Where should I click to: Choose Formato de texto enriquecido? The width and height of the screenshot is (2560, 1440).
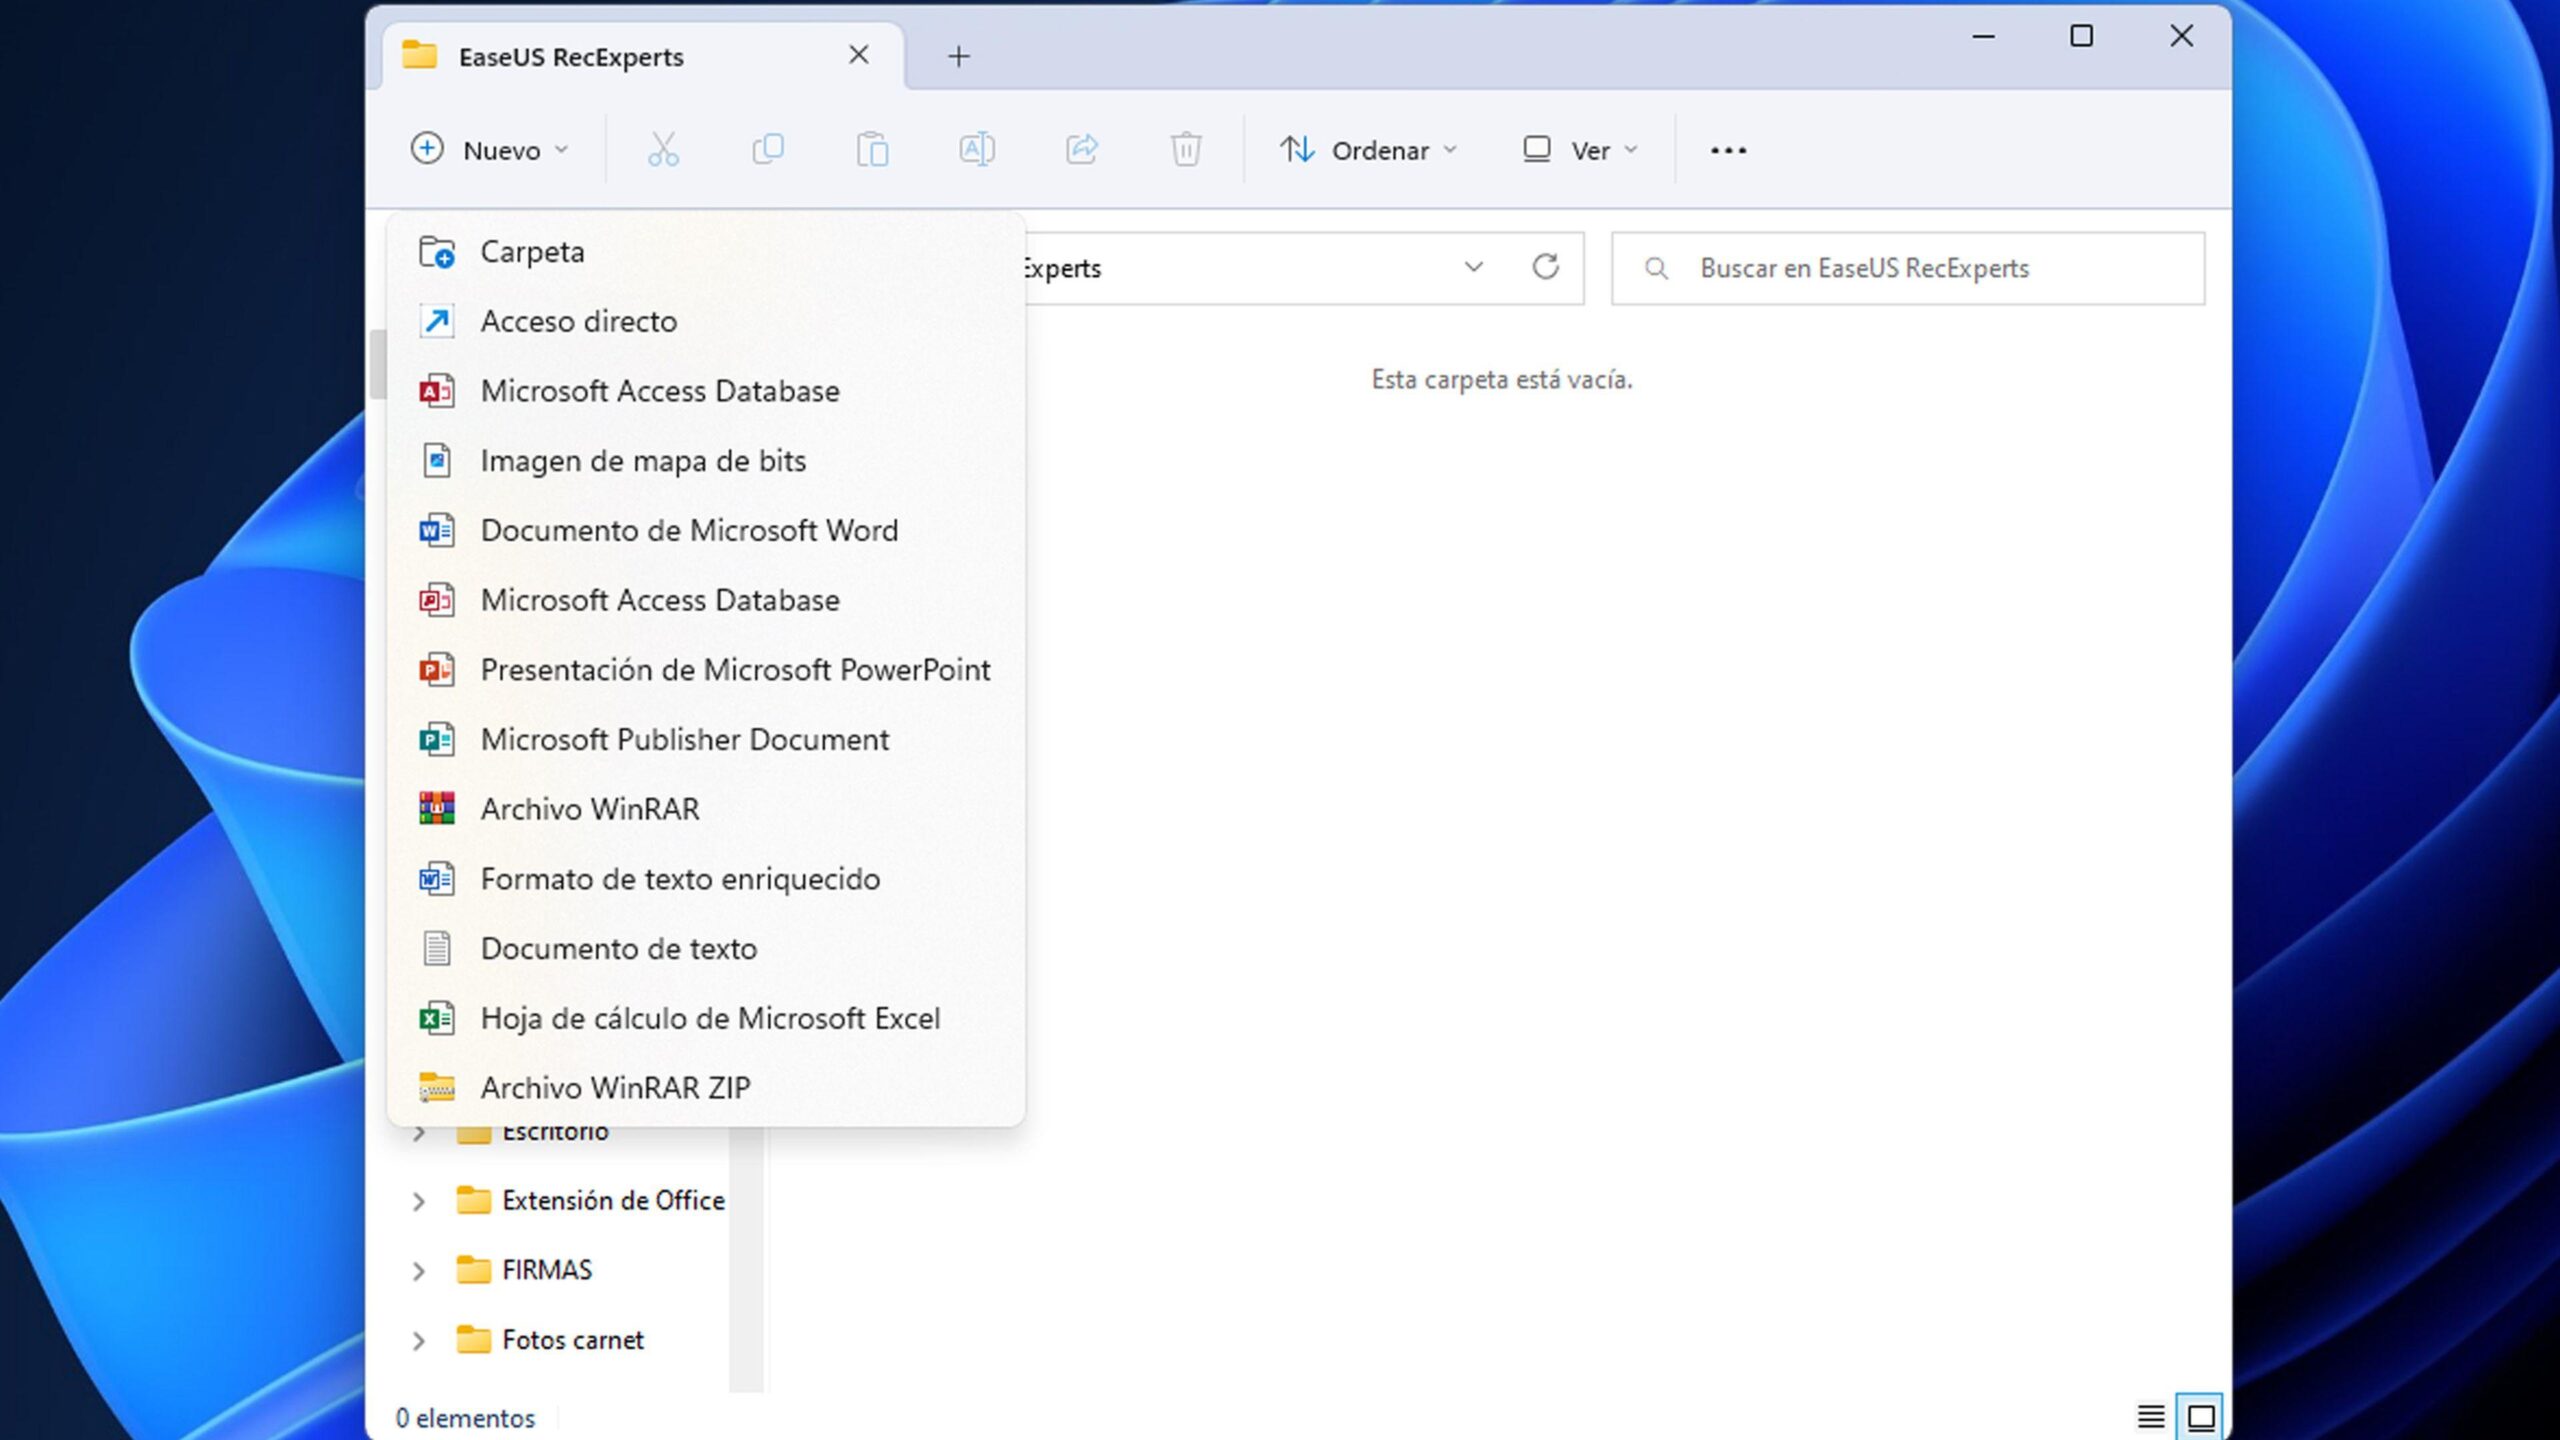point(706,879)
